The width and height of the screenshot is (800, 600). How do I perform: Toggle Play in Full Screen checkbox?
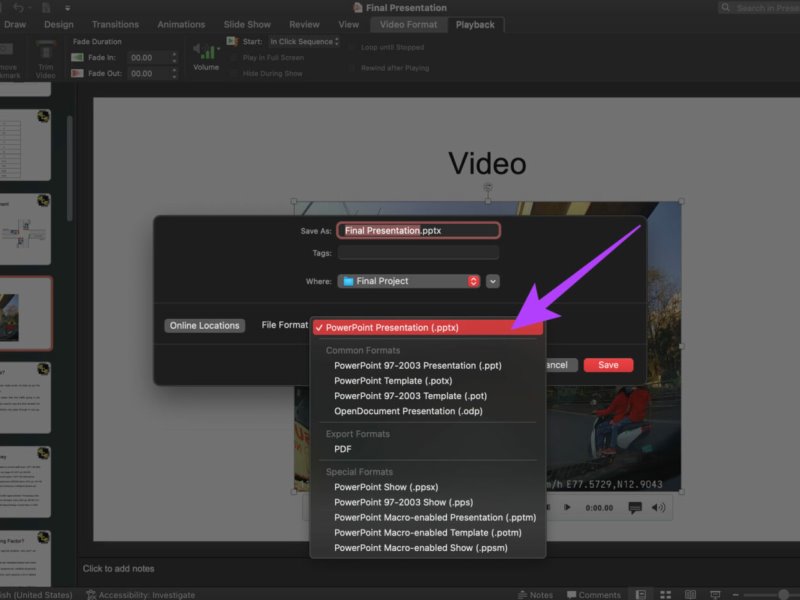click(234, 58)
